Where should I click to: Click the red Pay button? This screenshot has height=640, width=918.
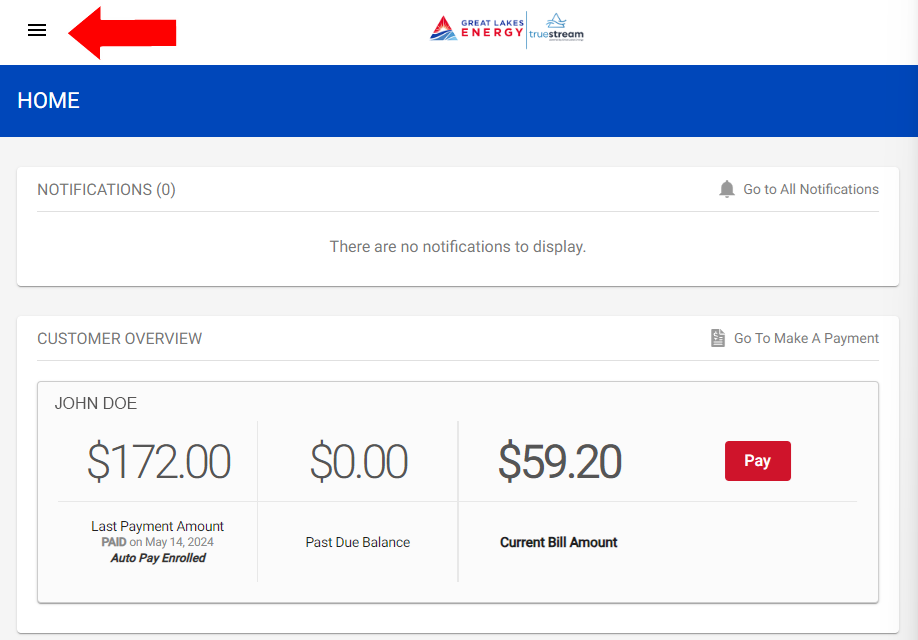758,461
